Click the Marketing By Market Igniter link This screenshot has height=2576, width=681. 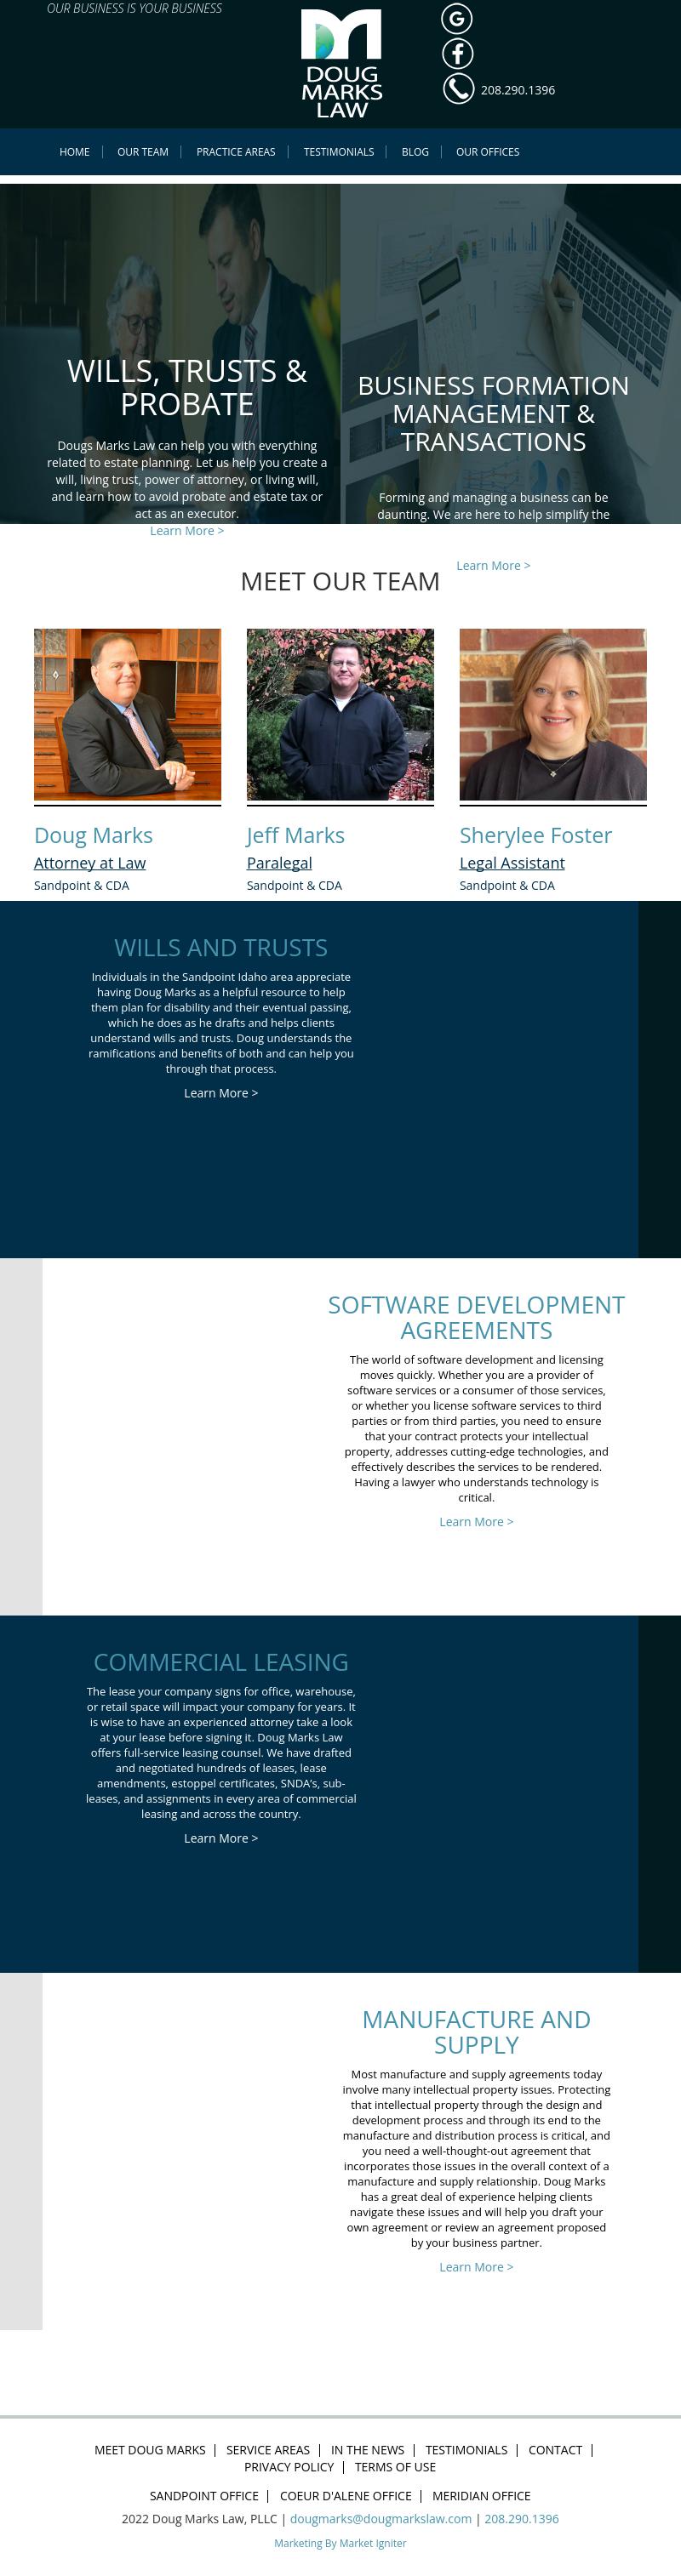tap(340, 2543)
